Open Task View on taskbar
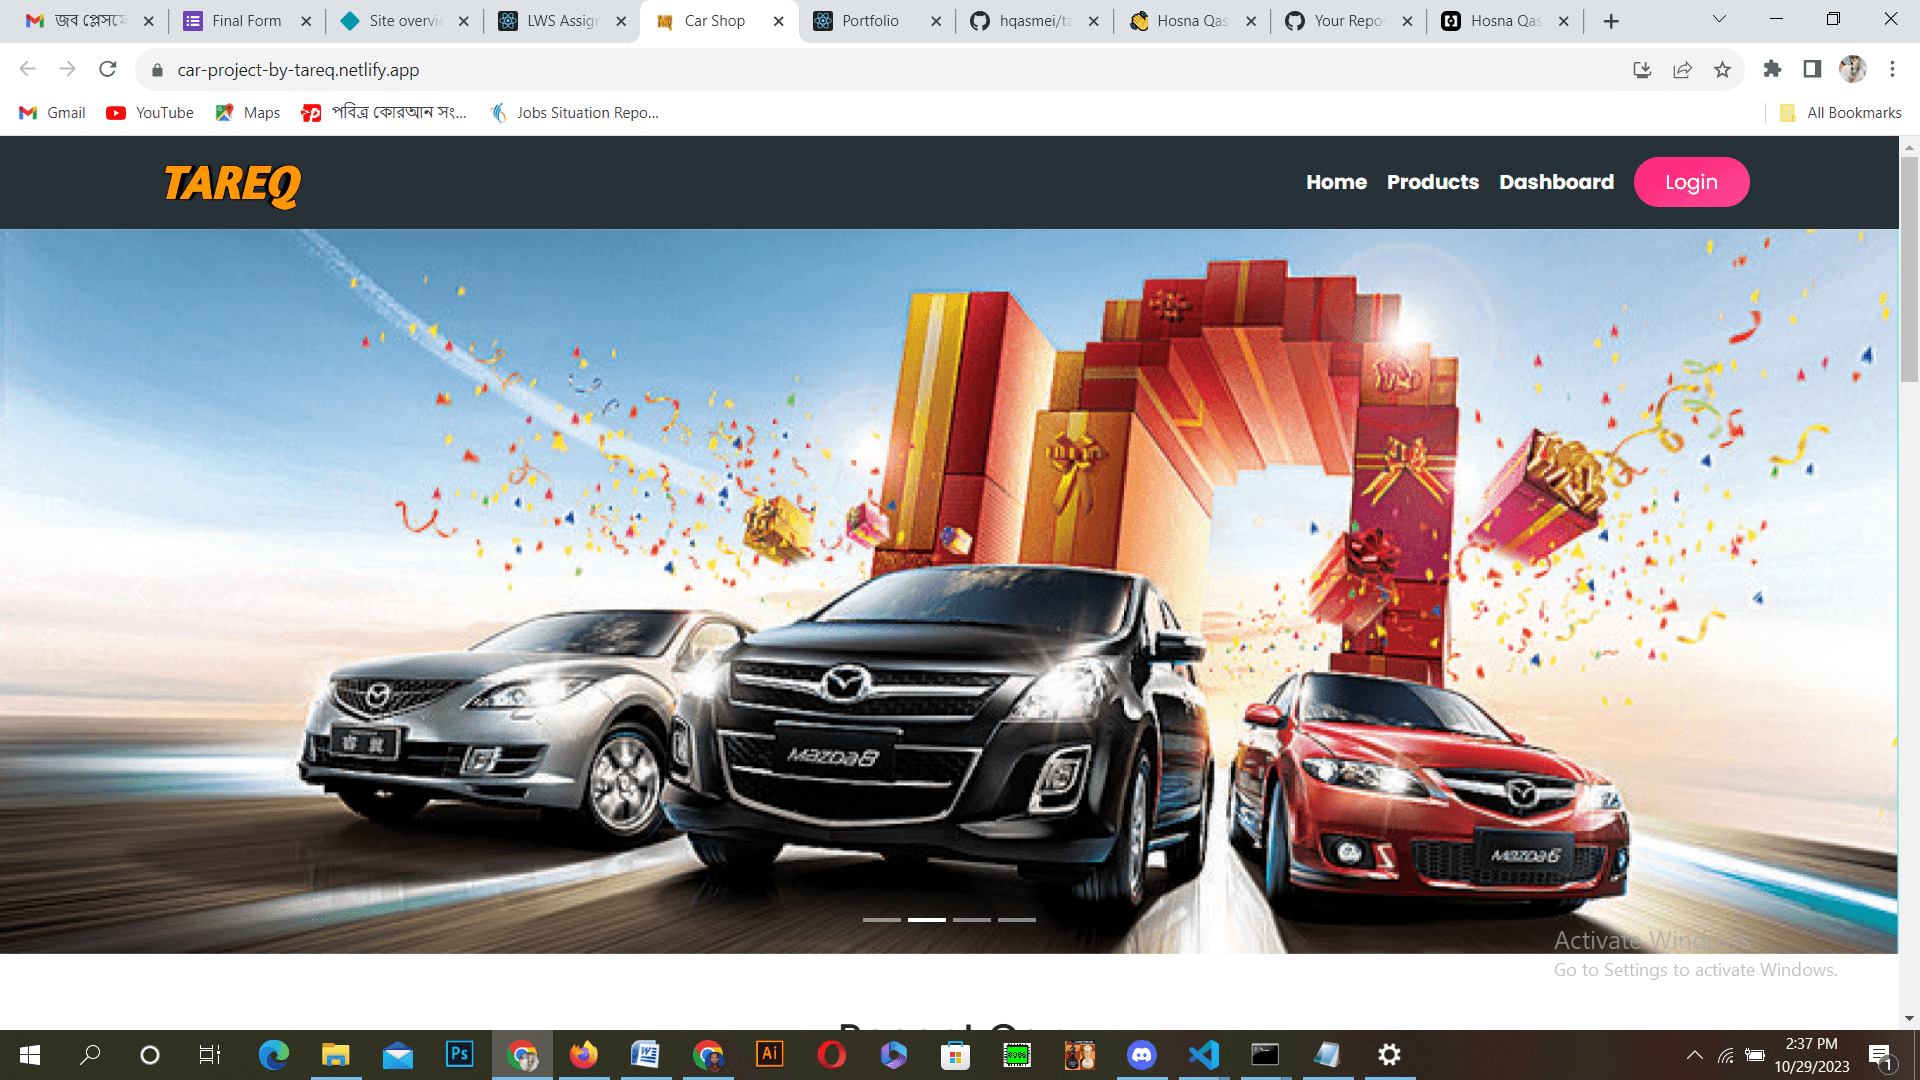The image size is (1920, 1080). 210,1055
